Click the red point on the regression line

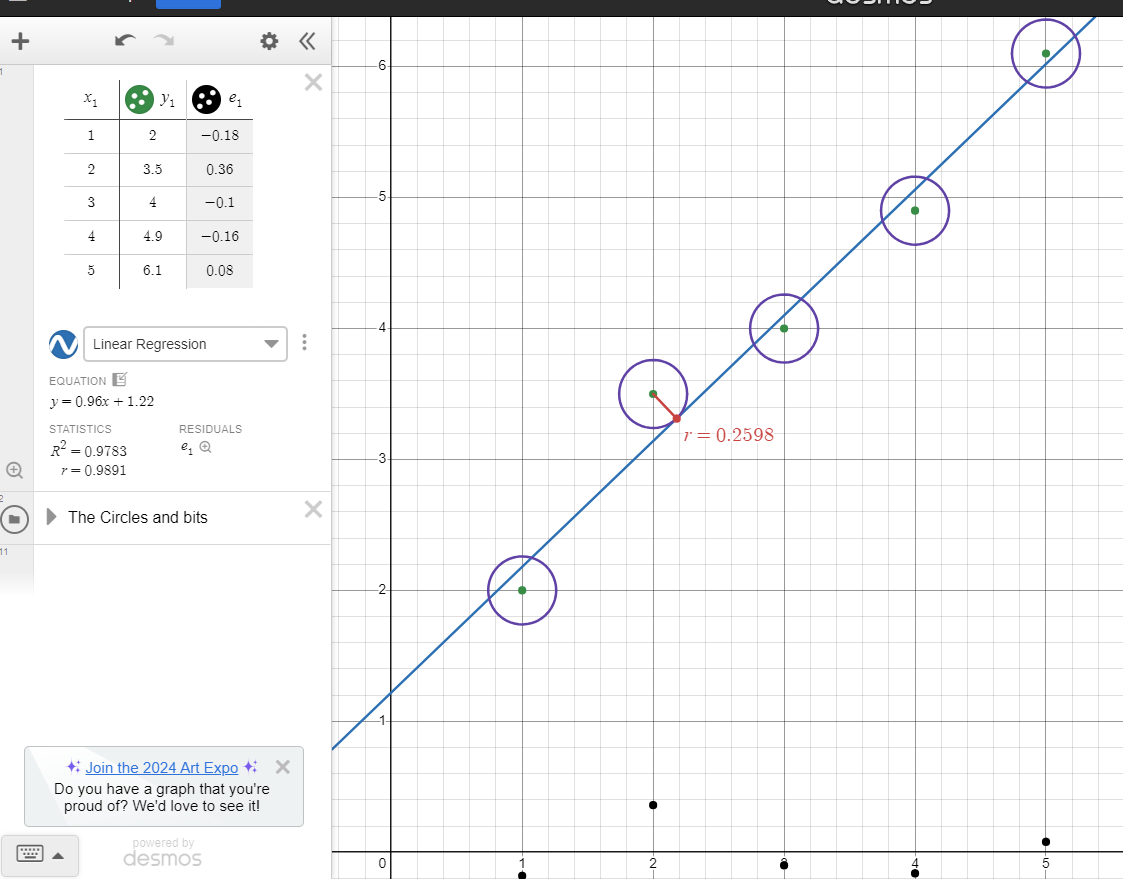(677, 418)
